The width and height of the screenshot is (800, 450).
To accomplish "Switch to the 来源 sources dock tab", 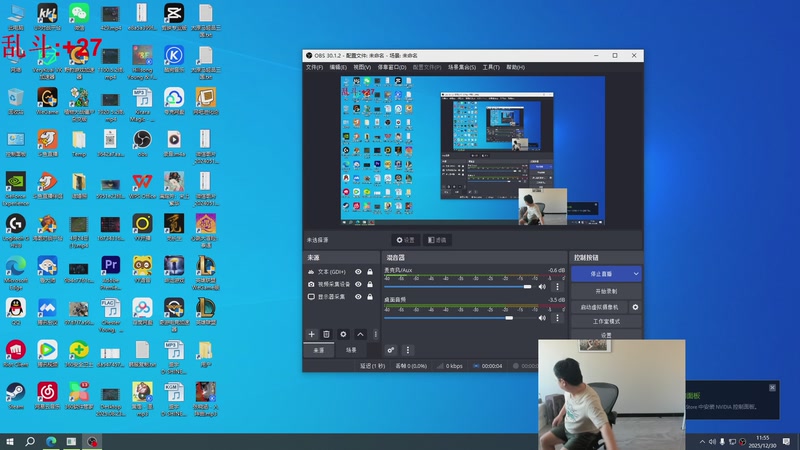I will (x=319, y=350).
